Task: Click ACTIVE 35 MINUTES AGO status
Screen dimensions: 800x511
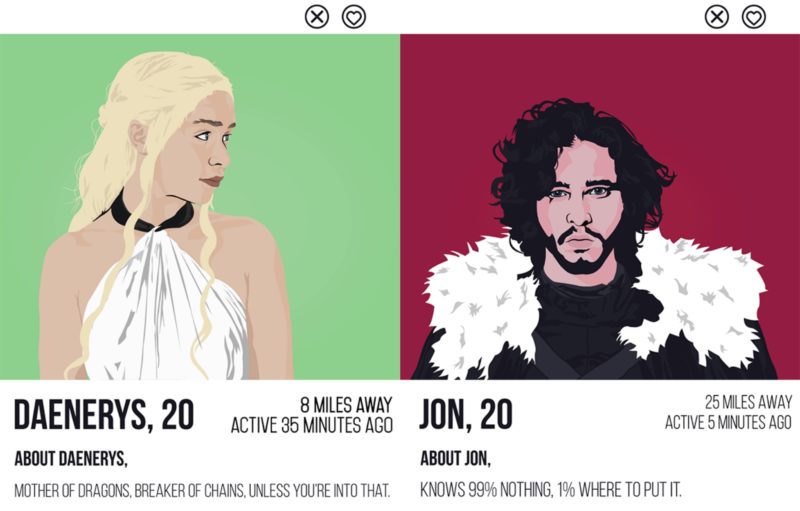Action: click(x=312, y=425)
